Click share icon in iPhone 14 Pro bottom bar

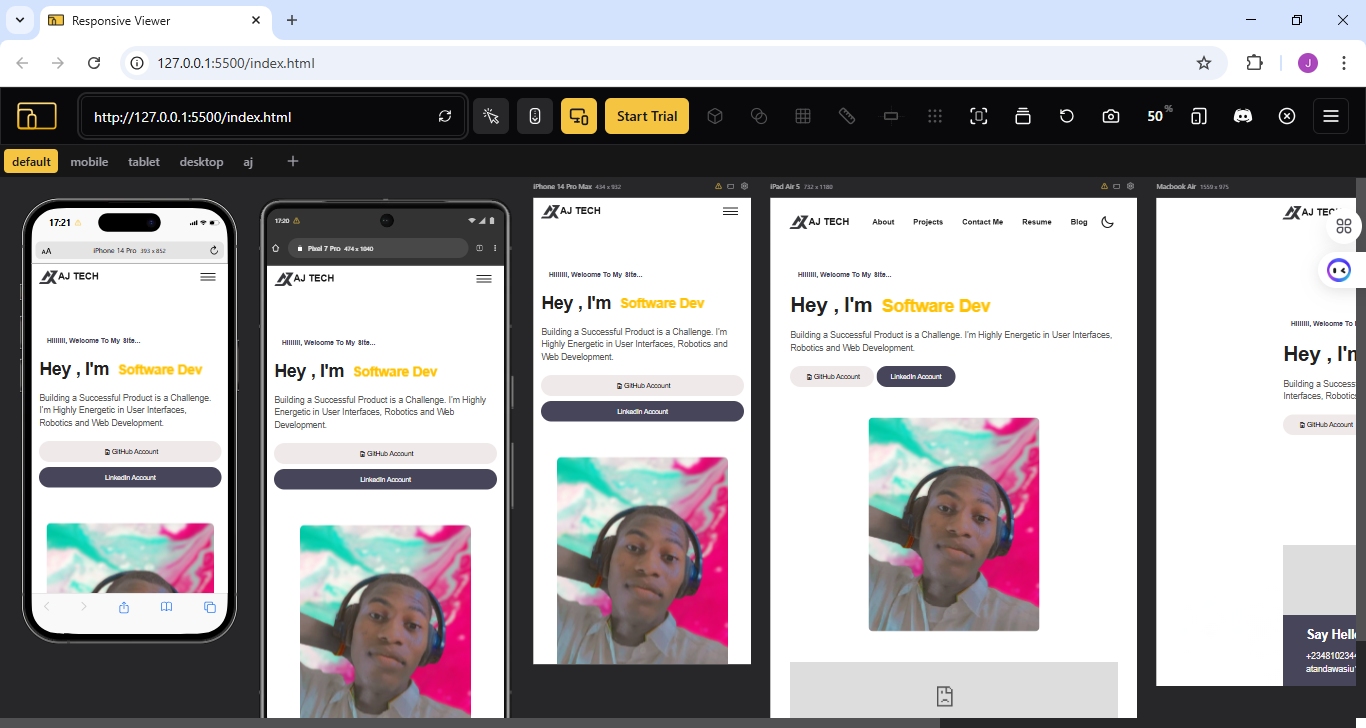click(x=124, y=607)
